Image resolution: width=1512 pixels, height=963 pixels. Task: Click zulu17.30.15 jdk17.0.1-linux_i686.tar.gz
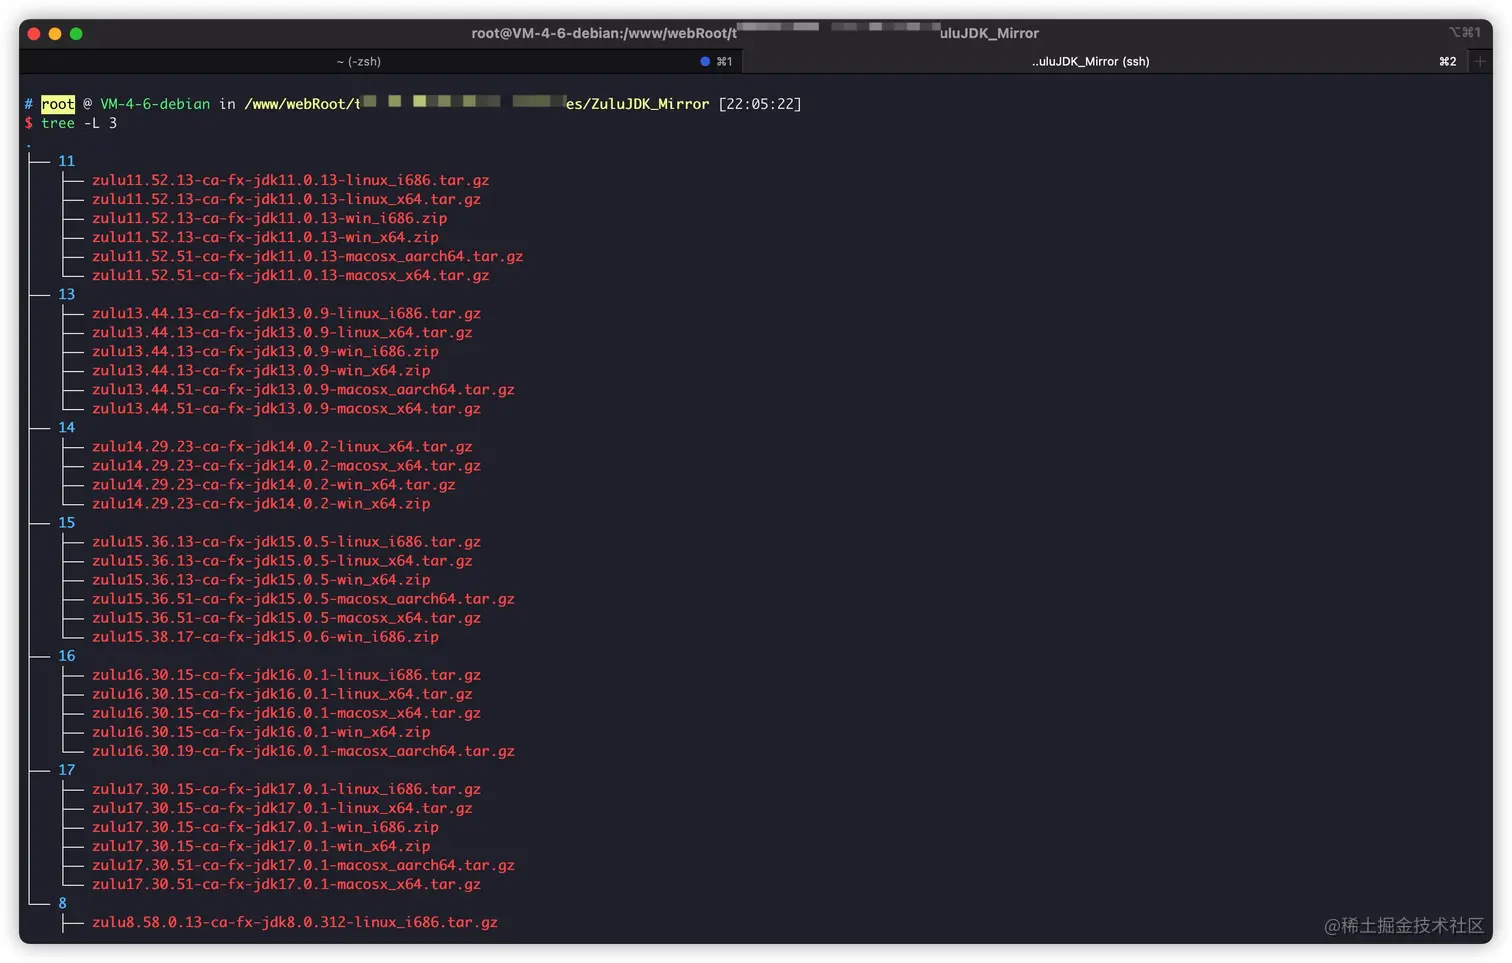tap(287, 789)
